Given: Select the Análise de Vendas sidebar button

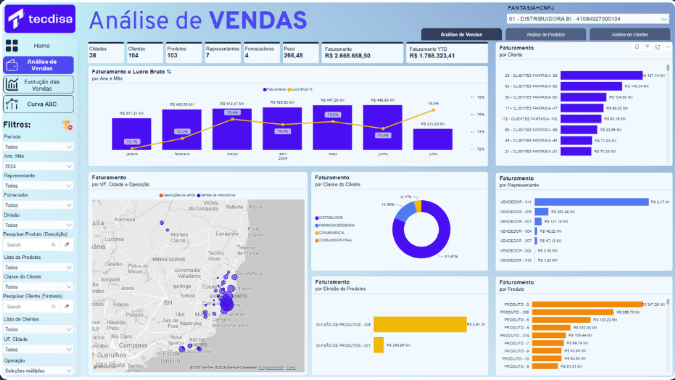Looking at the screenshot, I should [38, 65].
